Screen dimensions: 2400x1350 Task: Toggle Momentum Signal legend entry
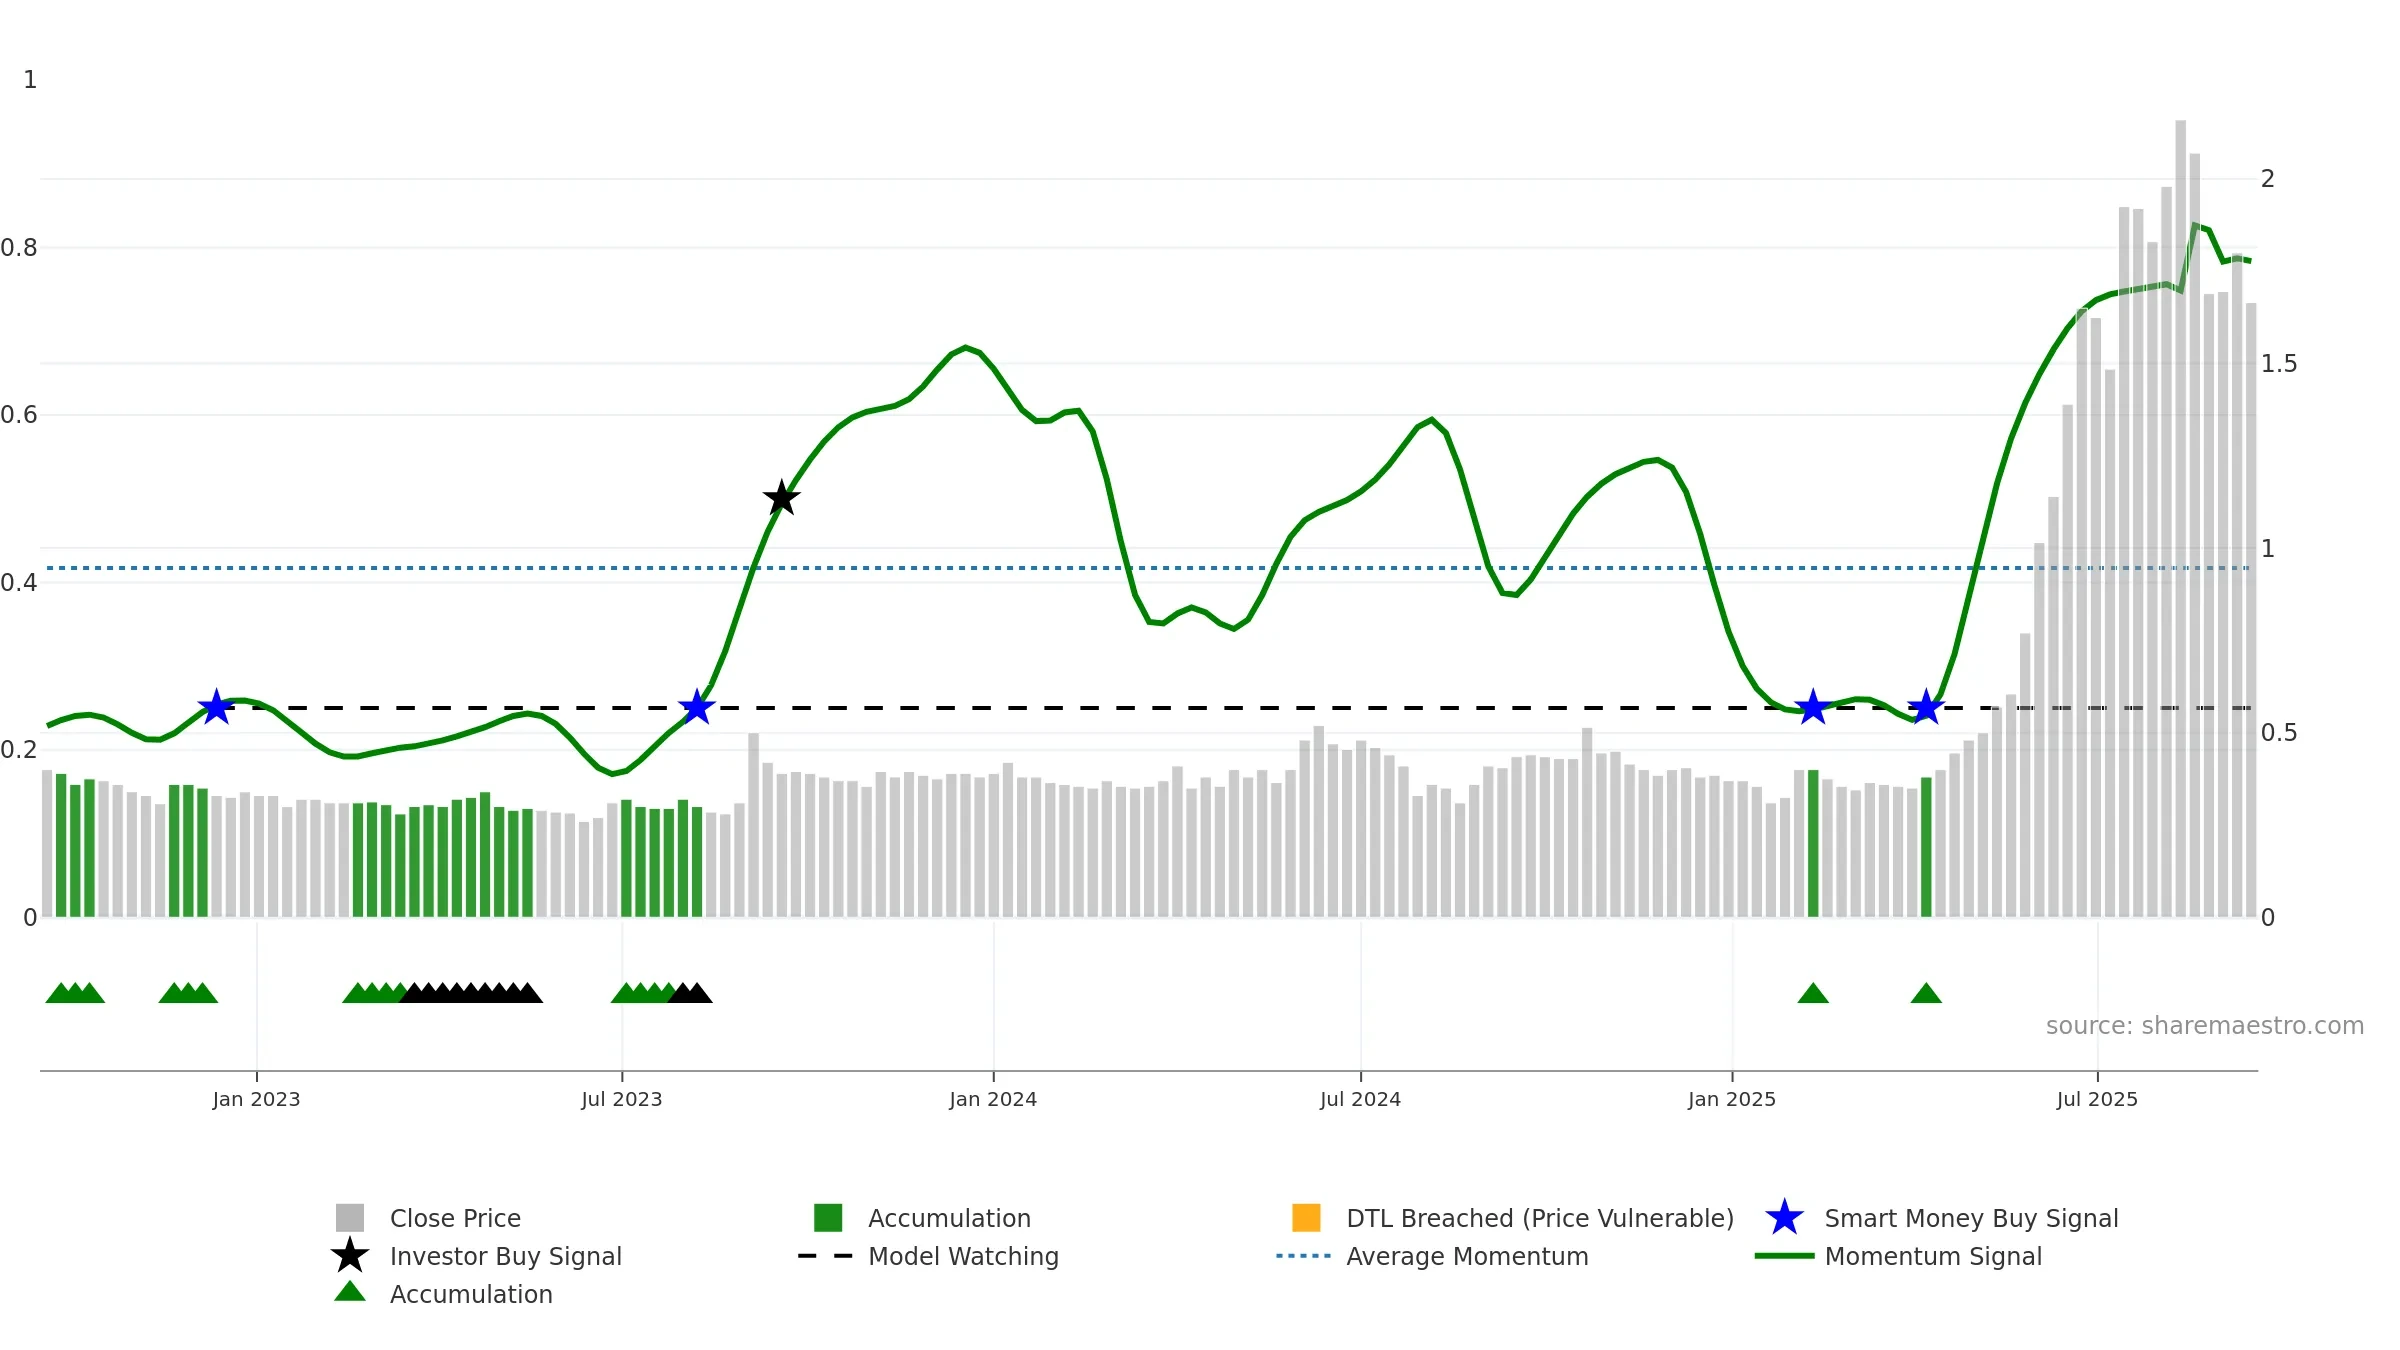tap(1899, 1256)
